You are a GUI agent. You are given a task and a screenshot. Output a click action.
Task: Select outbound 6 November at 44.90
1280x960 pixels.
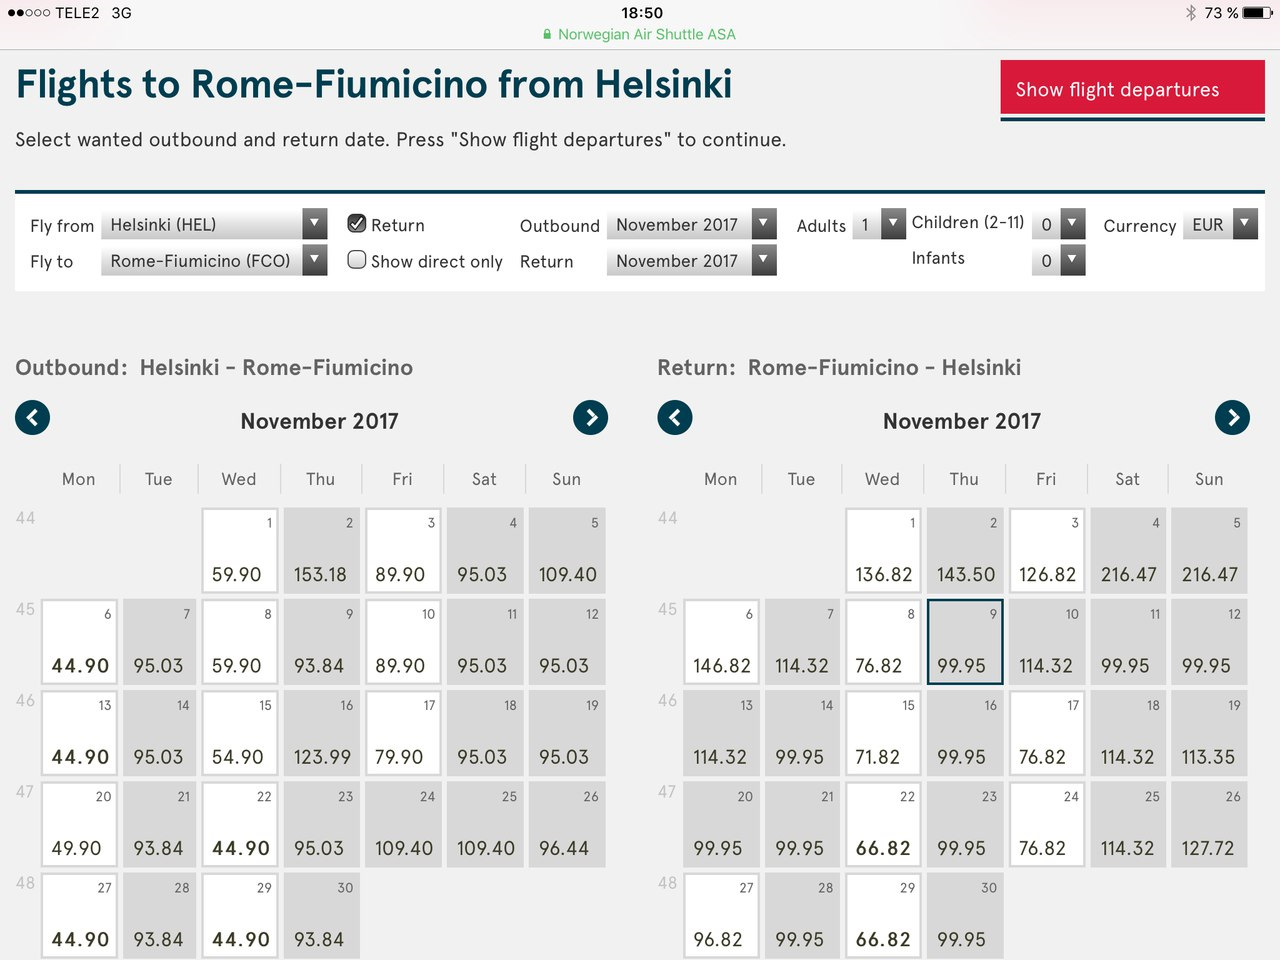(x=79, y=641)
